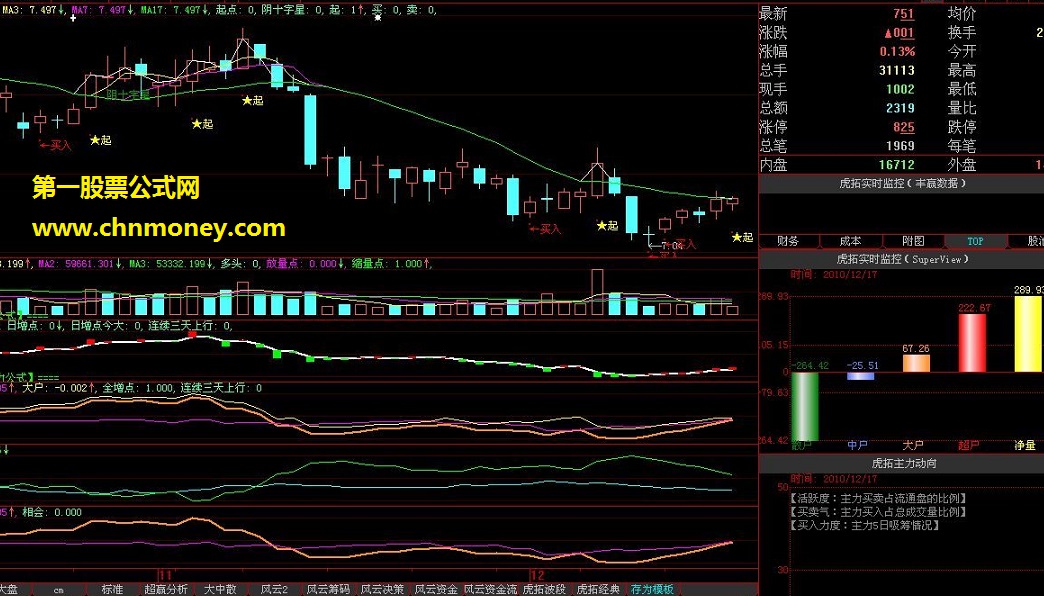Click the 总额 value 2319
Viewport: 1044px width, 596px height.
(x=900, y=108)
